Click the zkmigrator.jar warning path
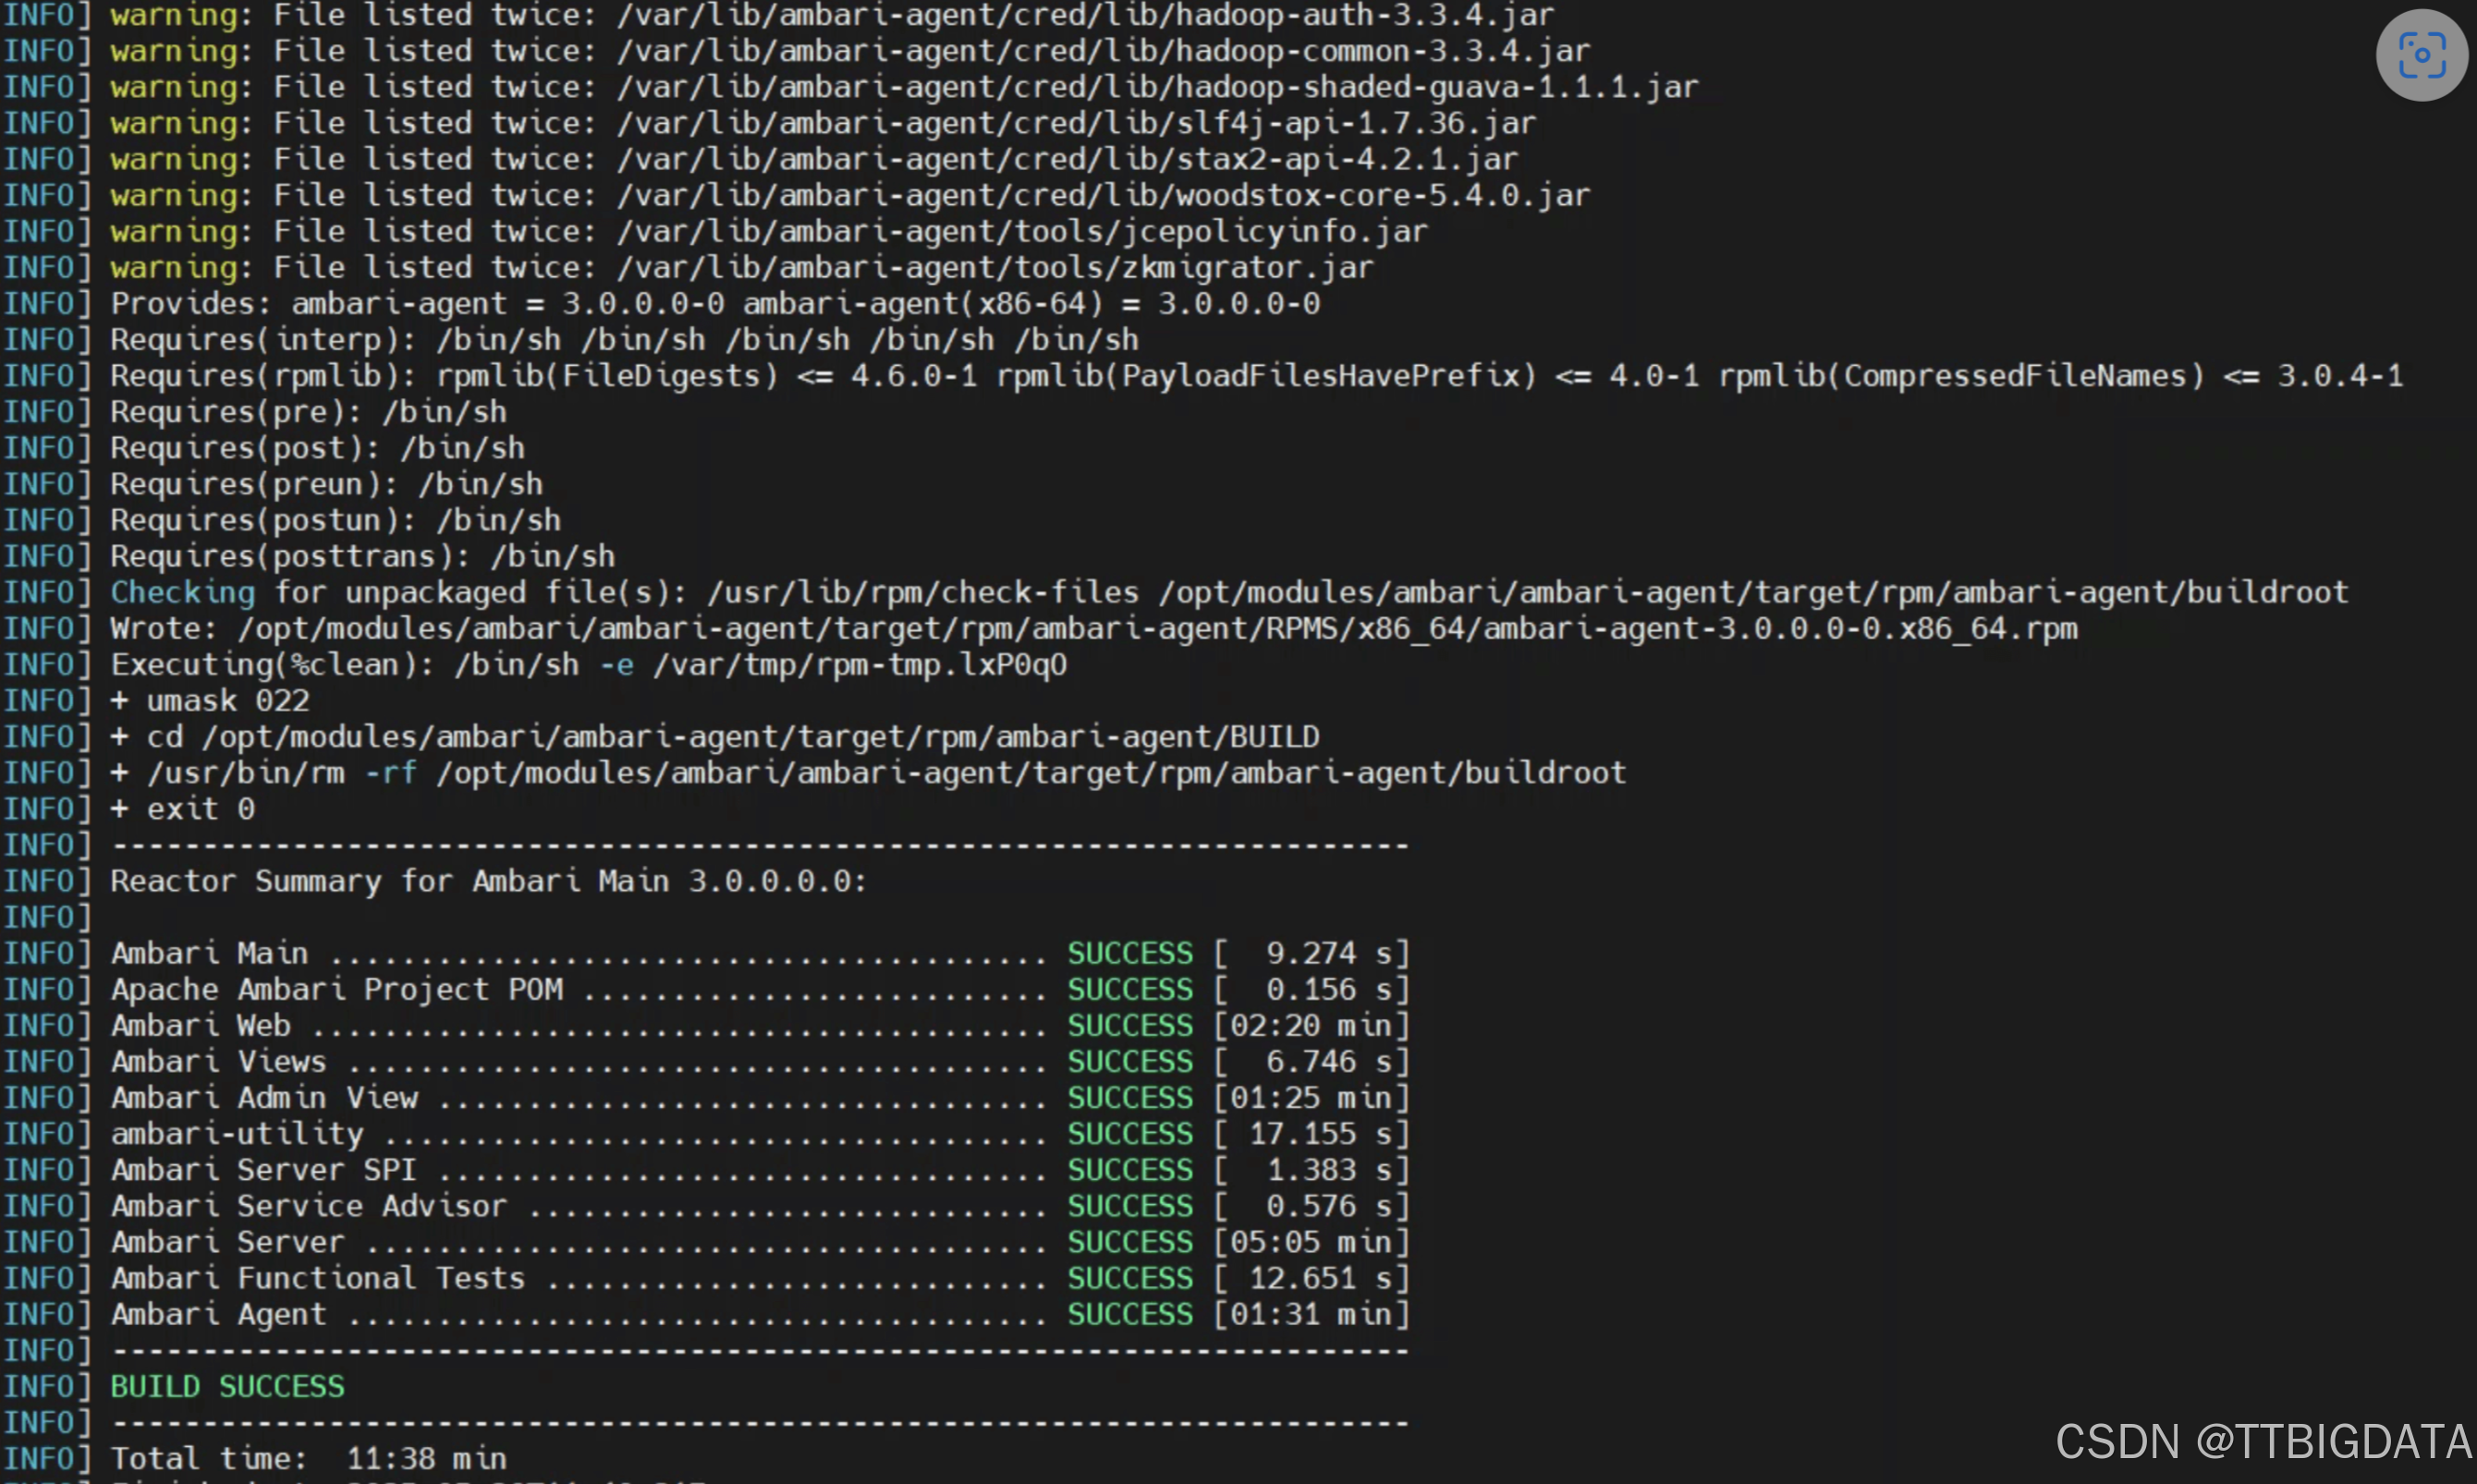This screenshot has height=1484, width=2477. tap(995, 267)
